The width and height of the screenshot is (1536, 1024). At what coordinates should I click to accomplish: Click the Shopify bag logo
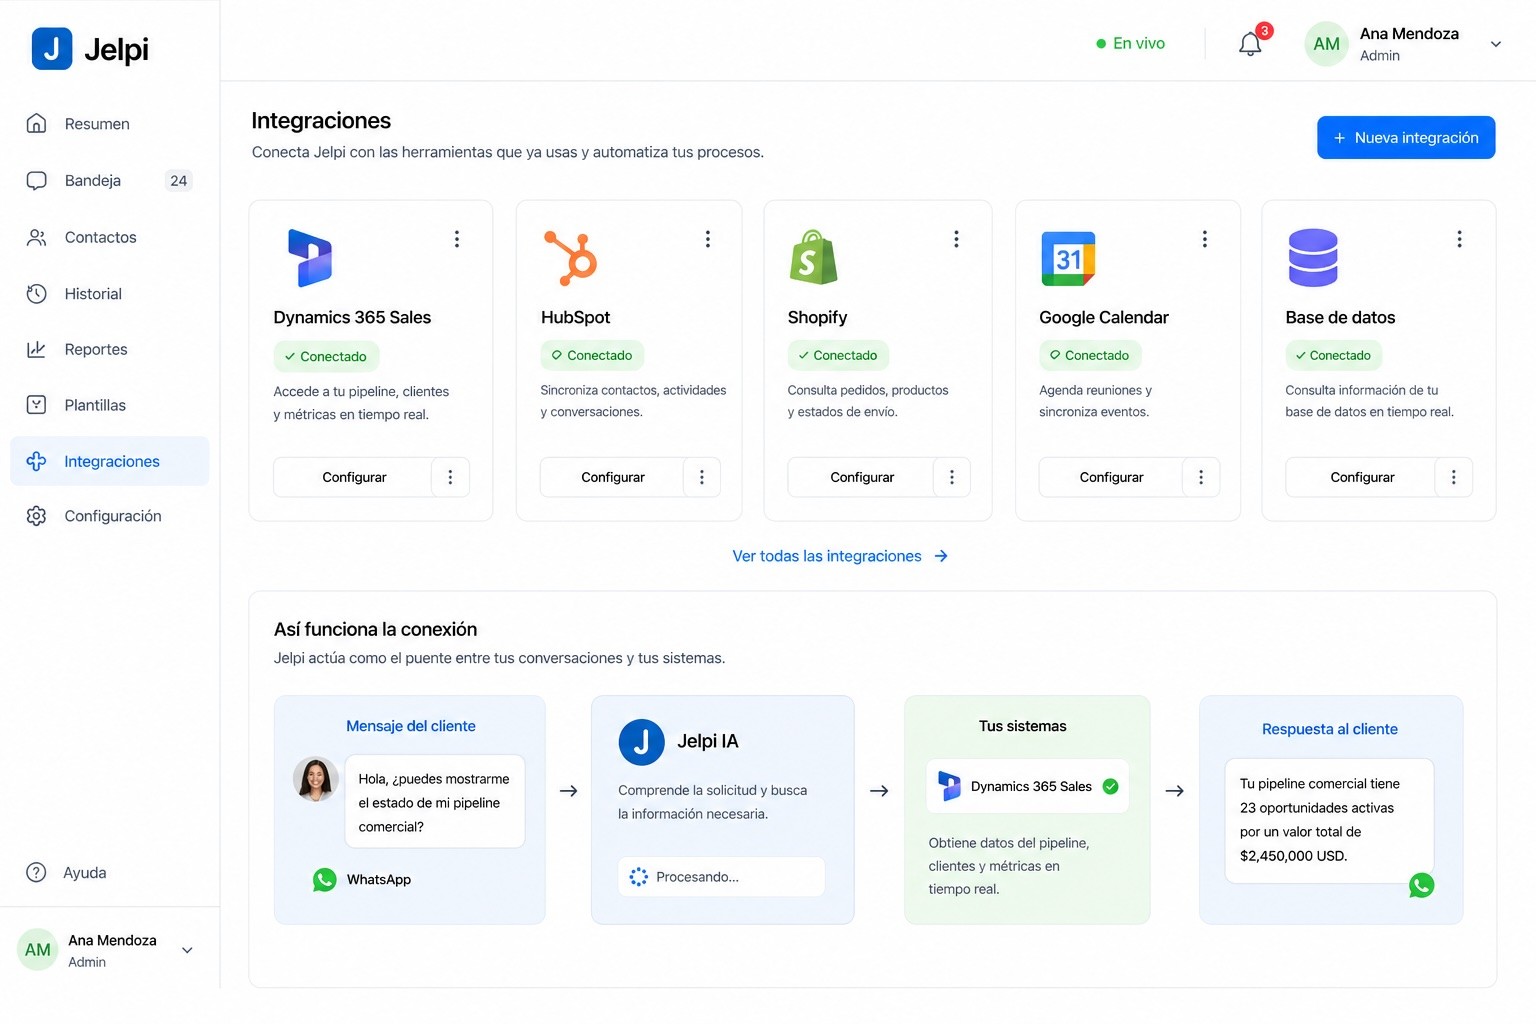813,257
